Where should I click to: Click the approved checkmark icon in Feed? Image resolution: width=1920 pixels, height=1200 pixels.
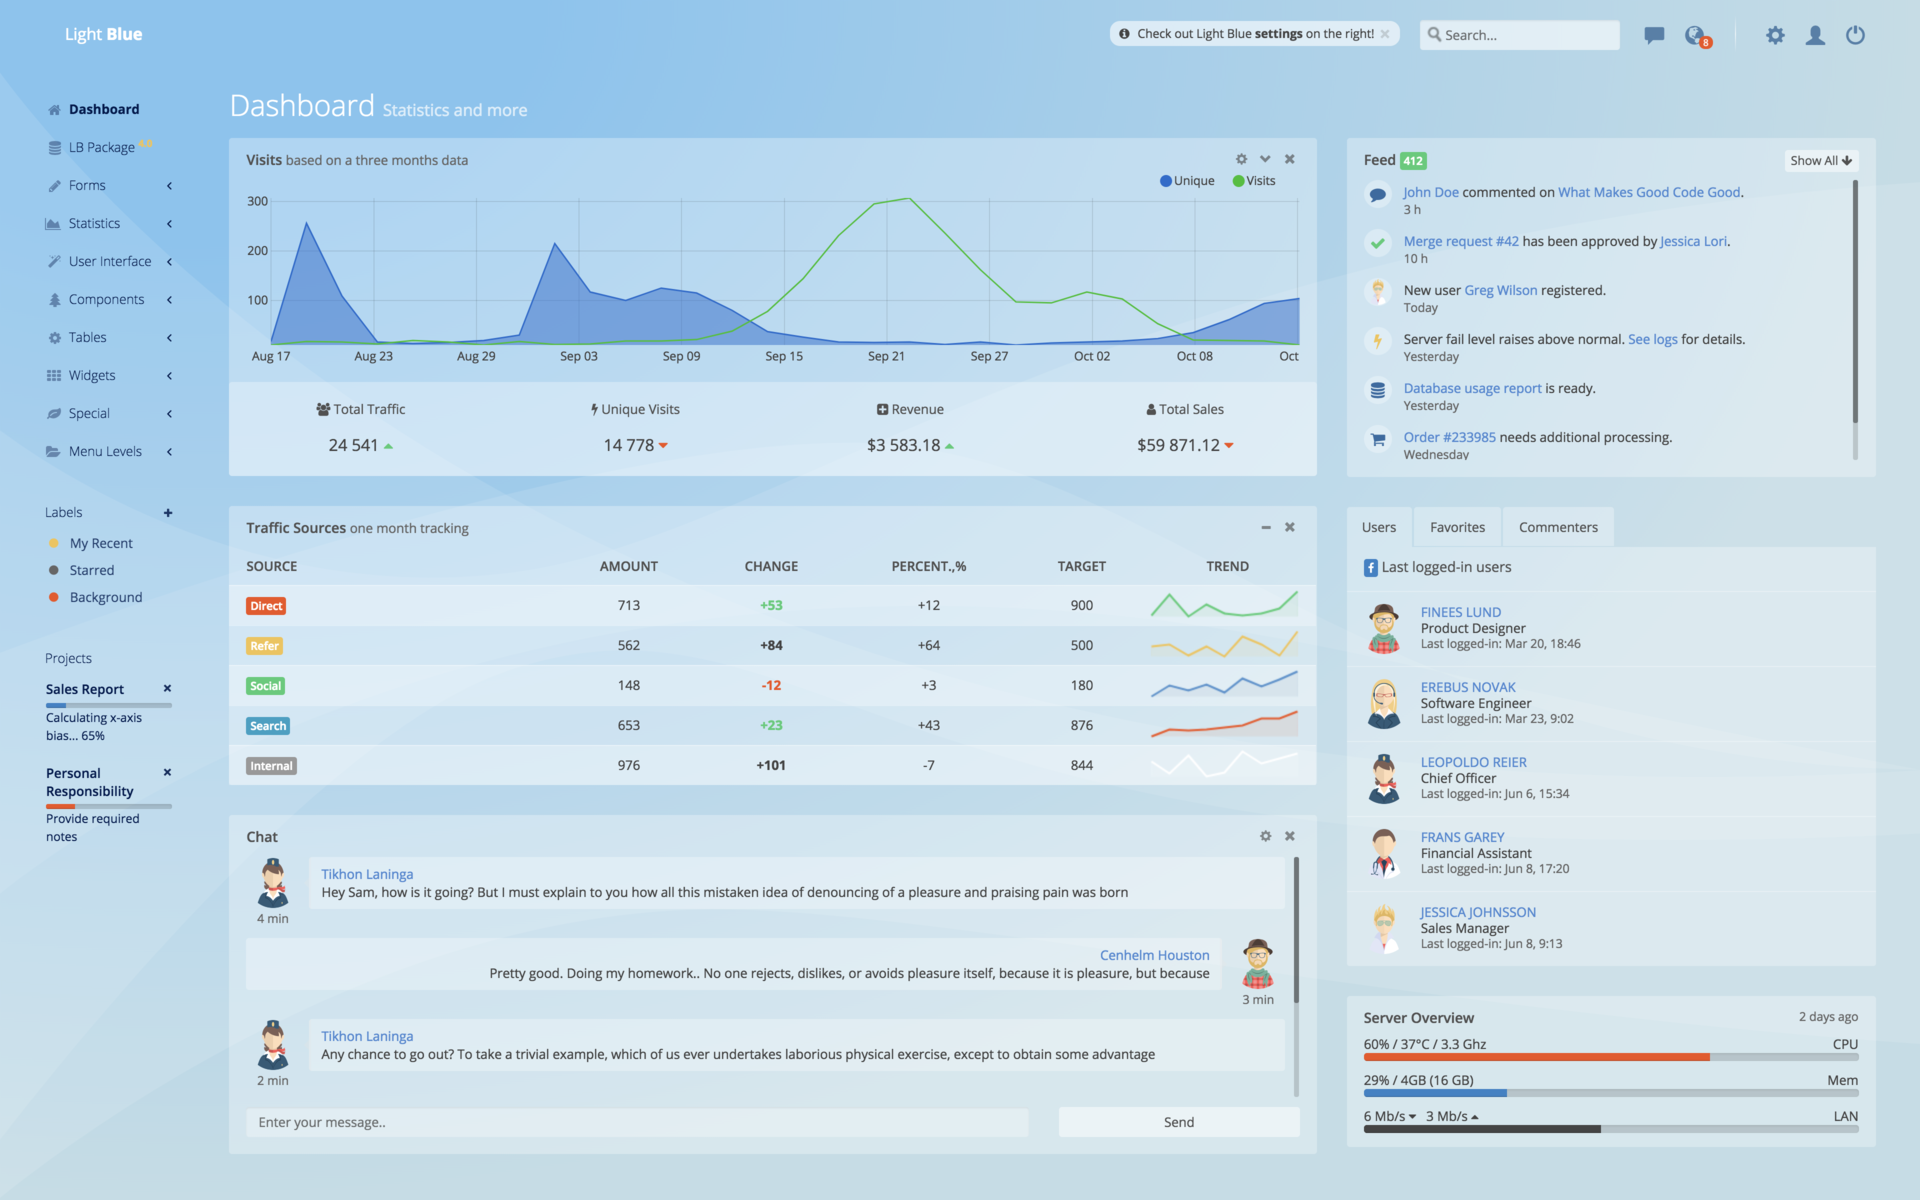pyautogui.click(x=1378, y=243)
